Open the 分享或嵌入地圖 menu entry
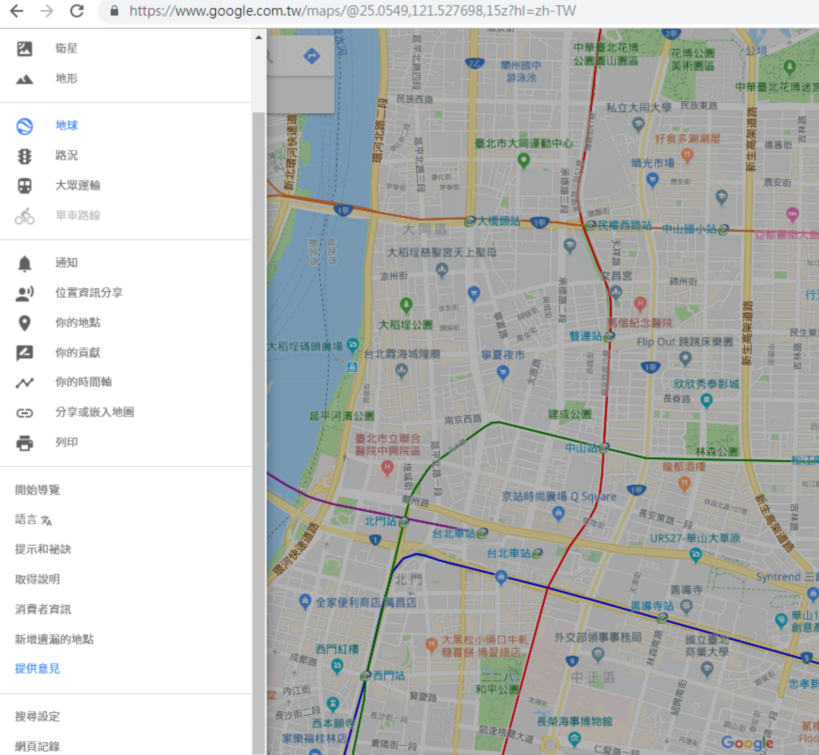 [x=95, y=412]
